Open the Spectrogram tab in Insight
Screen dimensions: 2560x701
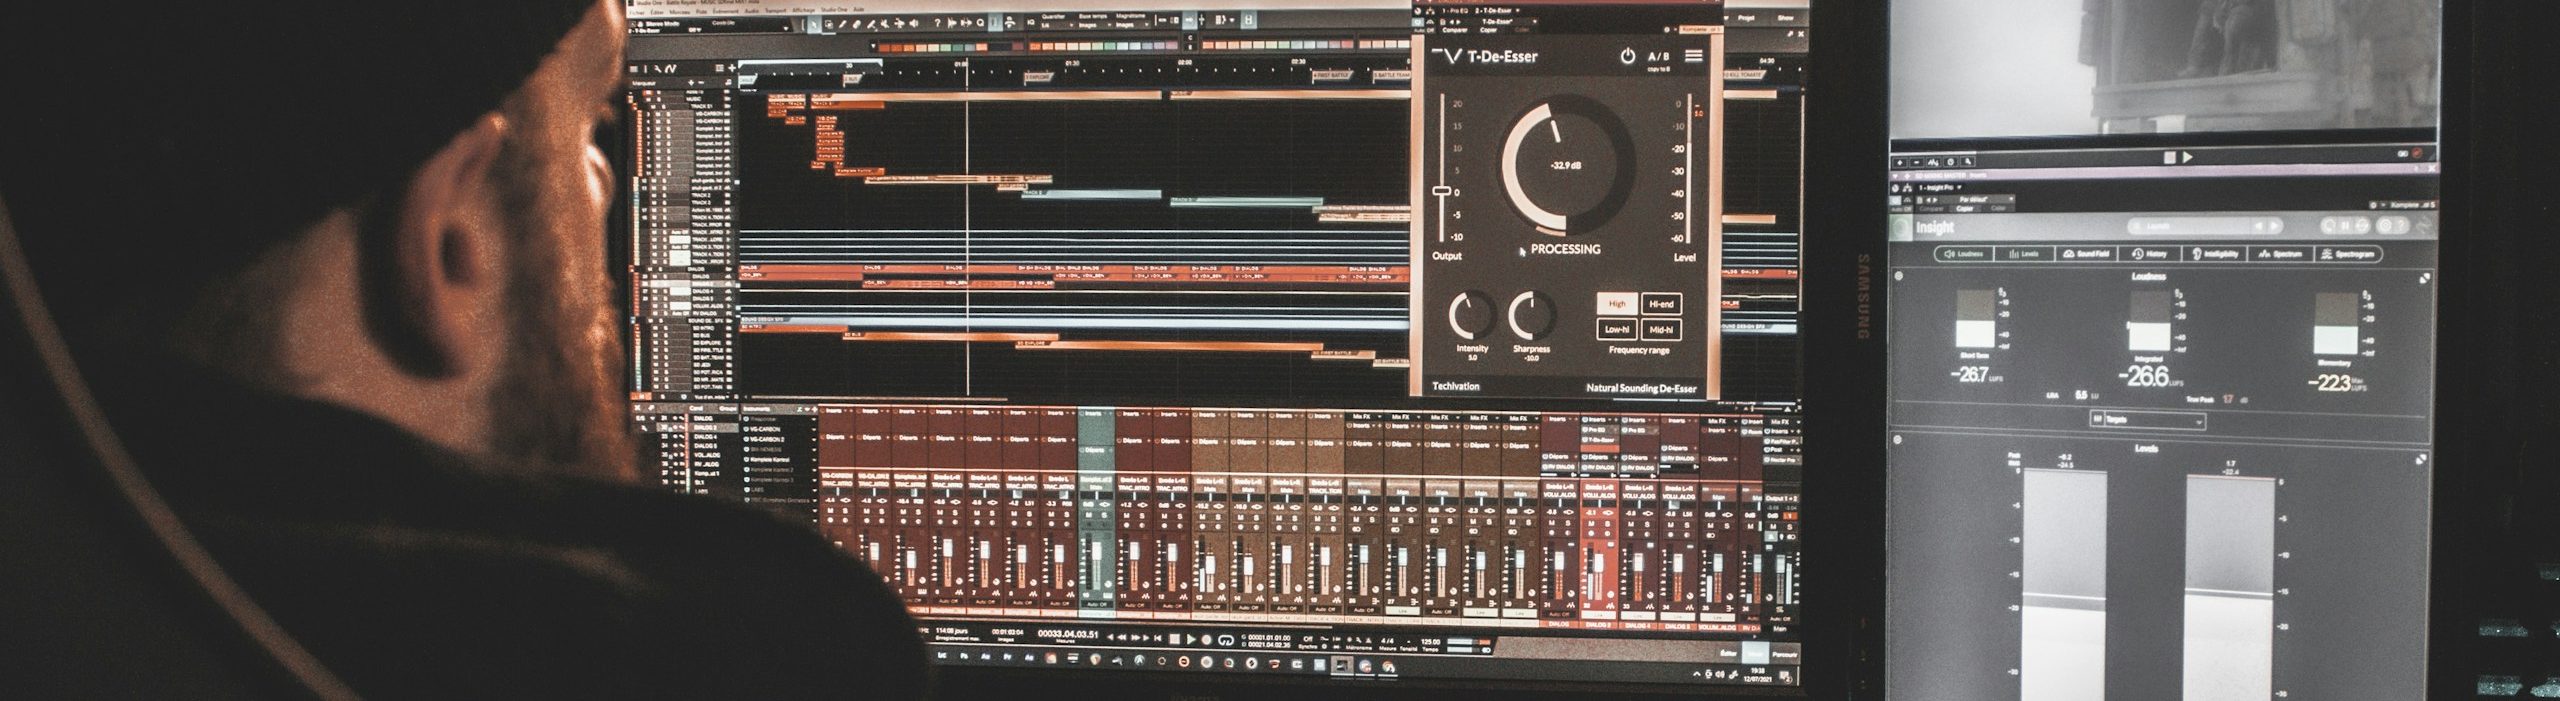point(2348,254)
